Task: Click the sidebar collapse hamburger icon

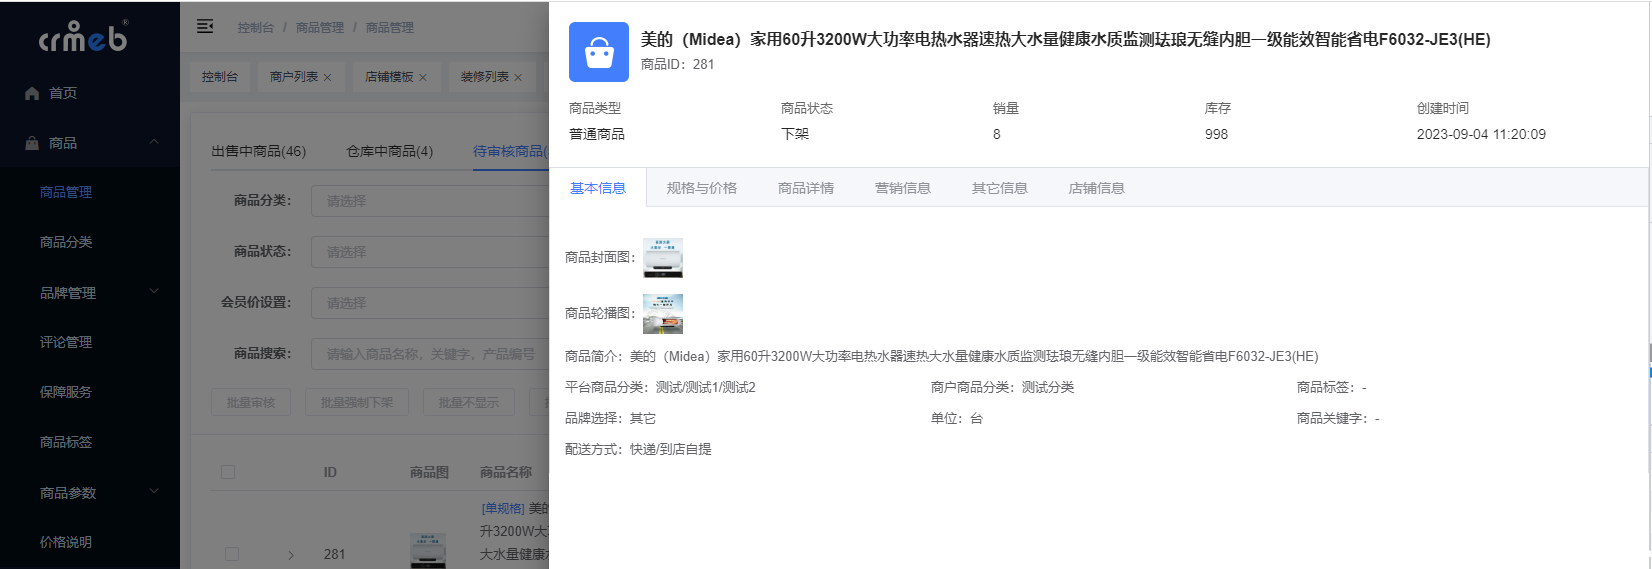Action: [x=205, y=27]
